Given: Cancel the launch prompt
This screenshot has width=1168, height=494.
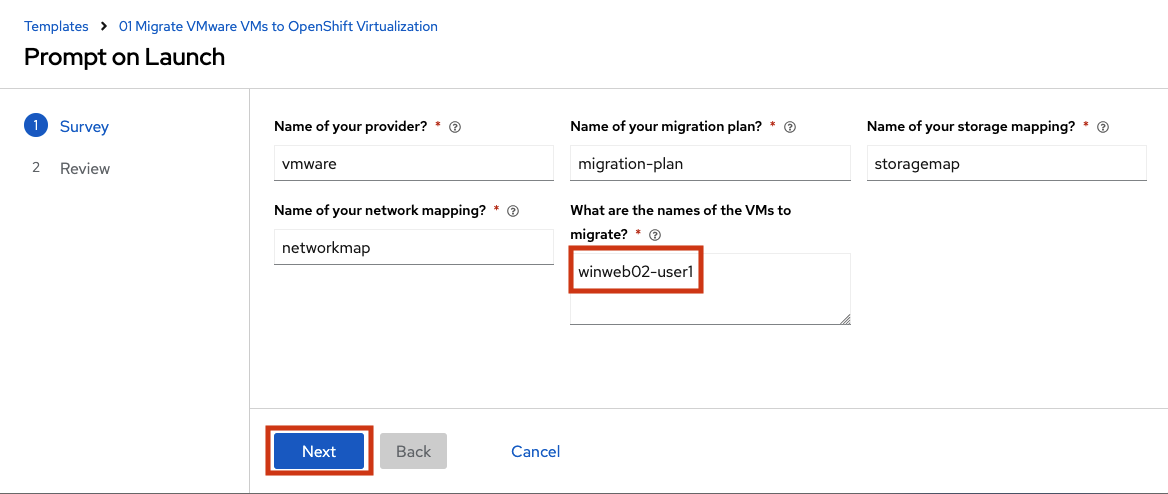Looking at the screenshot, I should [x=536, y=451].
